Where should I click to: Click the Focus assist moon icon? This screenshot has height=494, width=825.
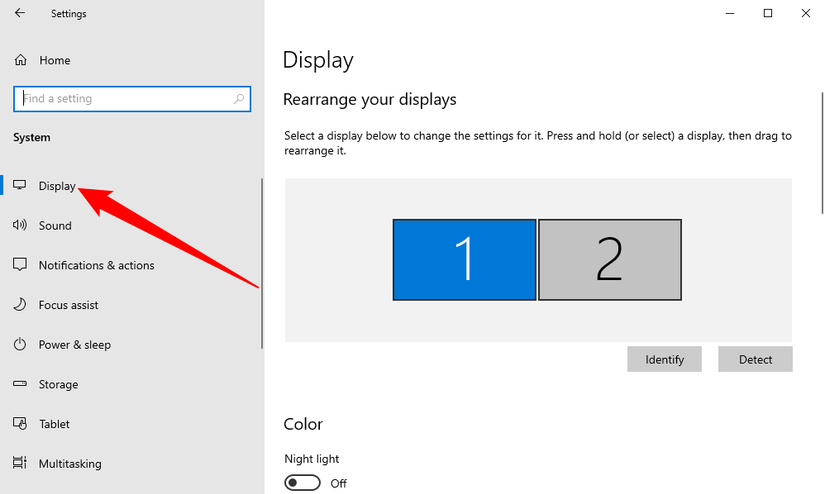click(19, 305)
